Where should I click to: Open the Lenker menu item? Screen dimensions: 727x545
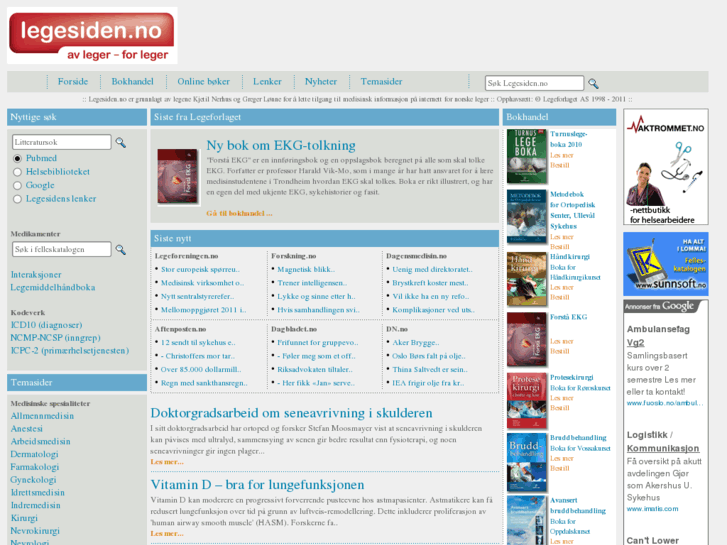(267, 82)
